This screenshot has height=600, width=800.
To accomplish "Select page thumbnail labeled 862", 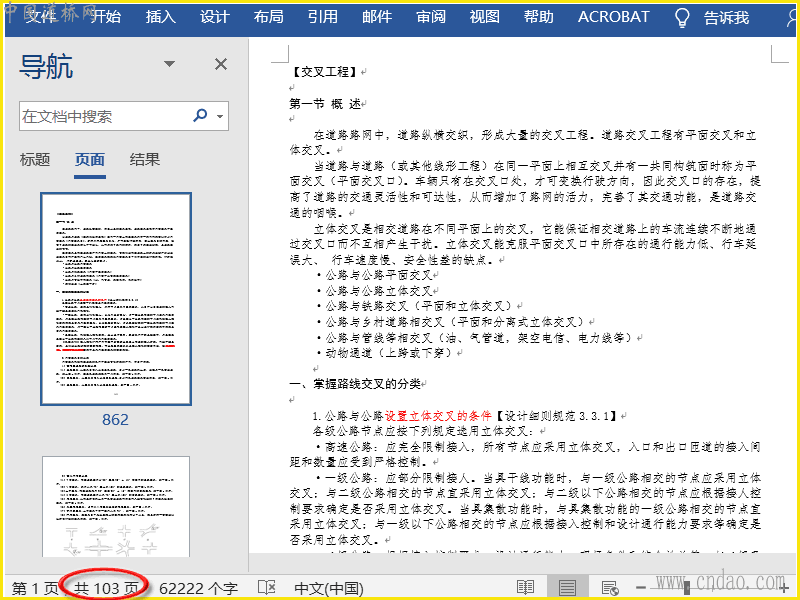I will pyautogui.click(x=116, y=299).
